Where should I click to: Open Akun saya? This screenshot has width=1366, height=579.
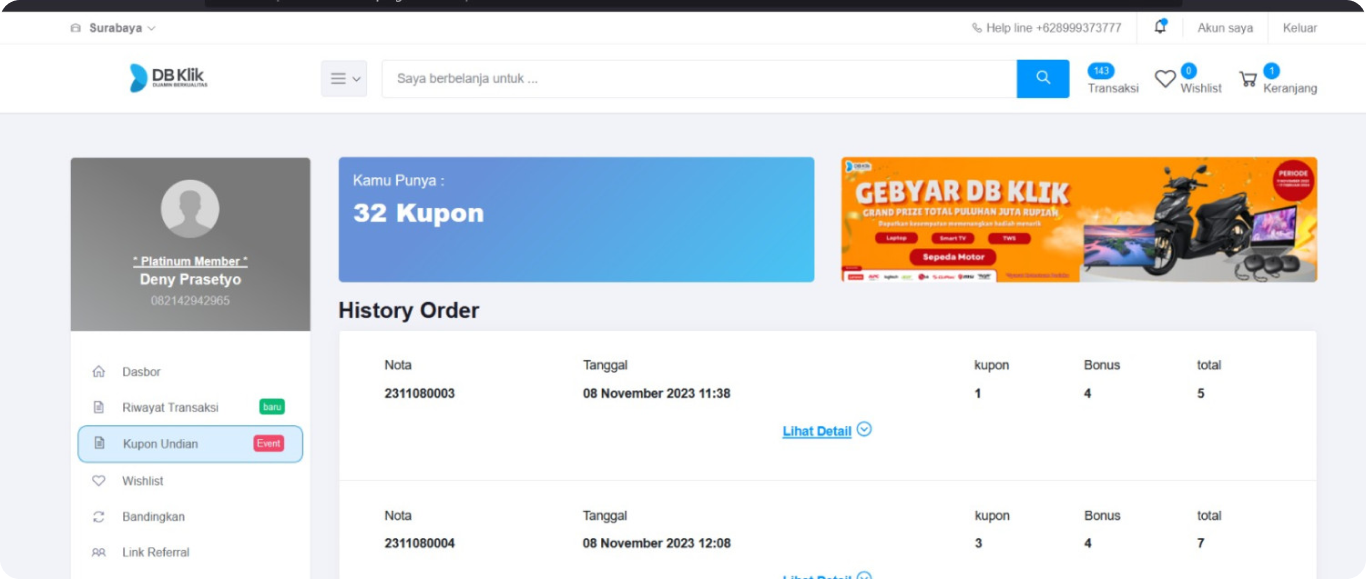pyautogui.click(x=1224, y=27)
